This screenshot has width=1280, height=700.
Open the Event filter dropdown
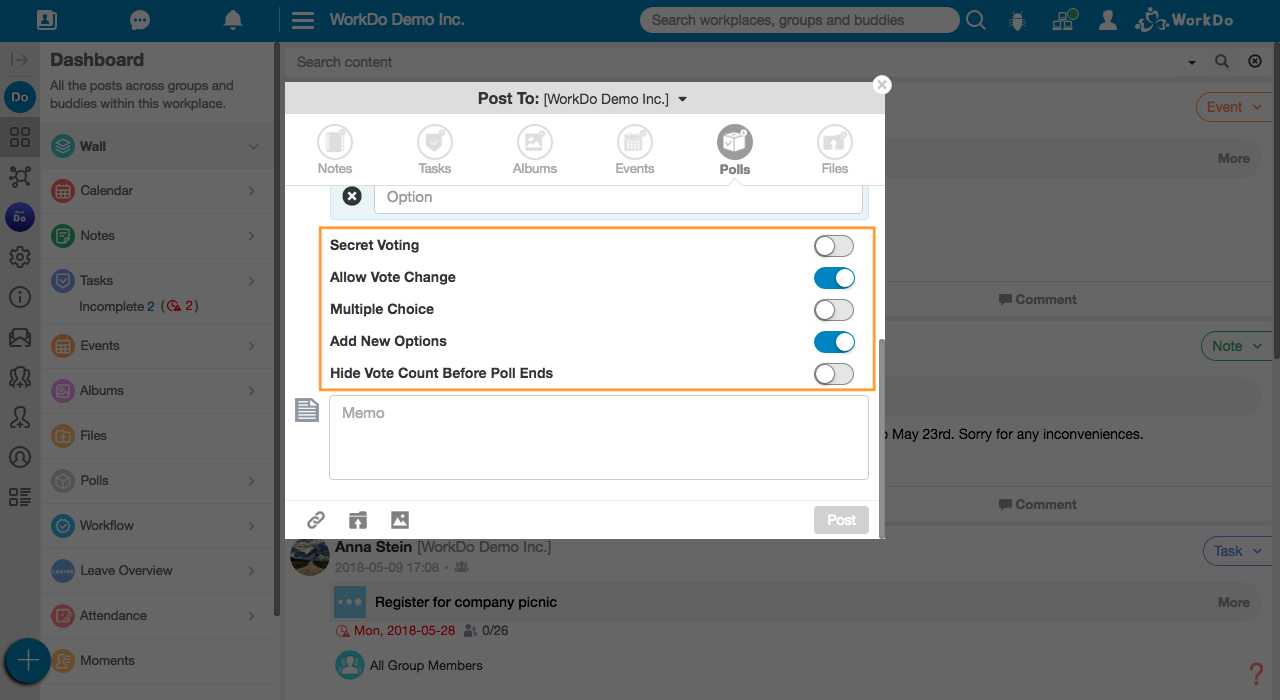pos(1232,107)
